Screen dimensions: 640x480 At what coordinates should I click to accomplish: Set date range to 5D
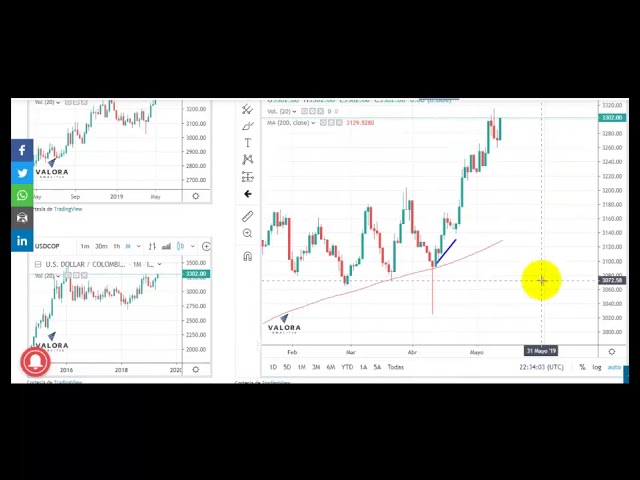[287, 367]
